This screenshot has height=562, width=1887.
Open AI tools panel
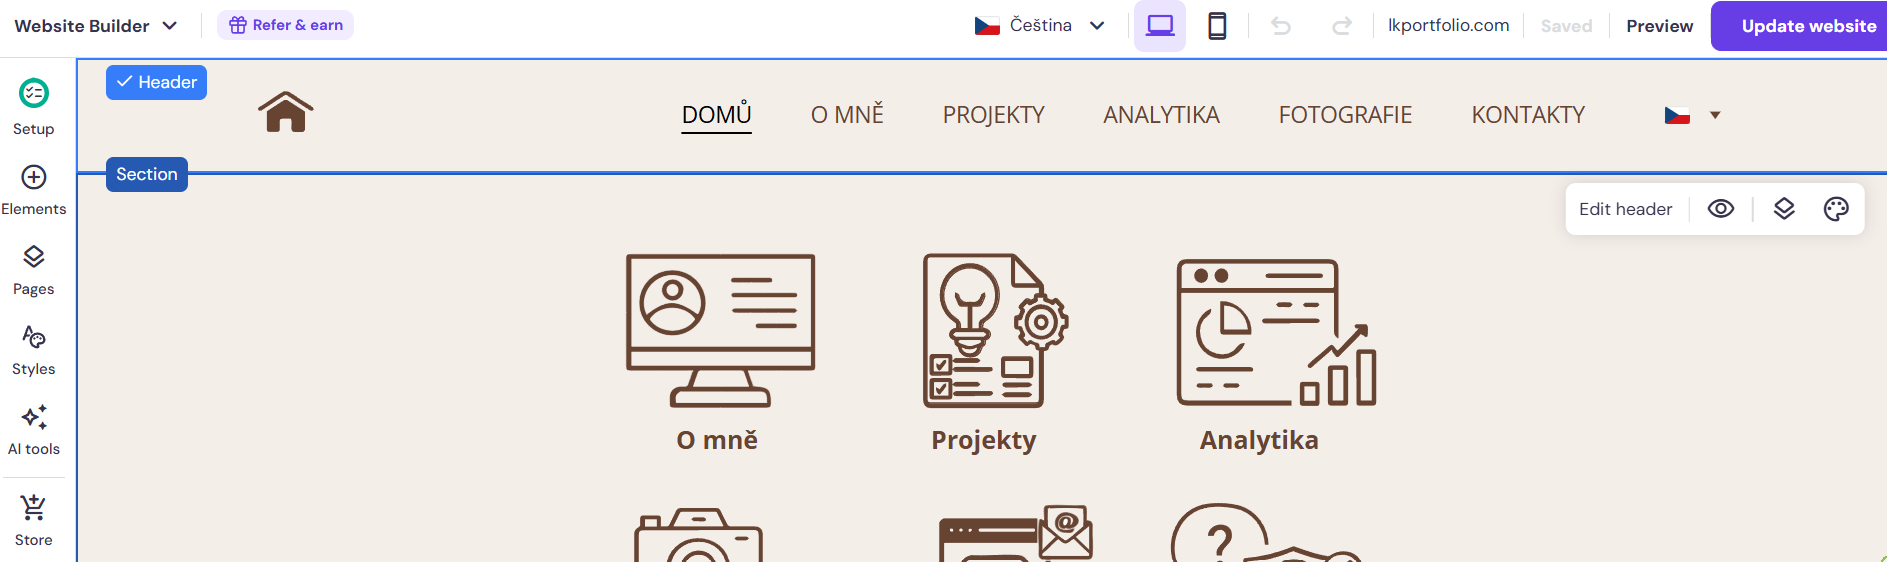(x=34, y=430)
